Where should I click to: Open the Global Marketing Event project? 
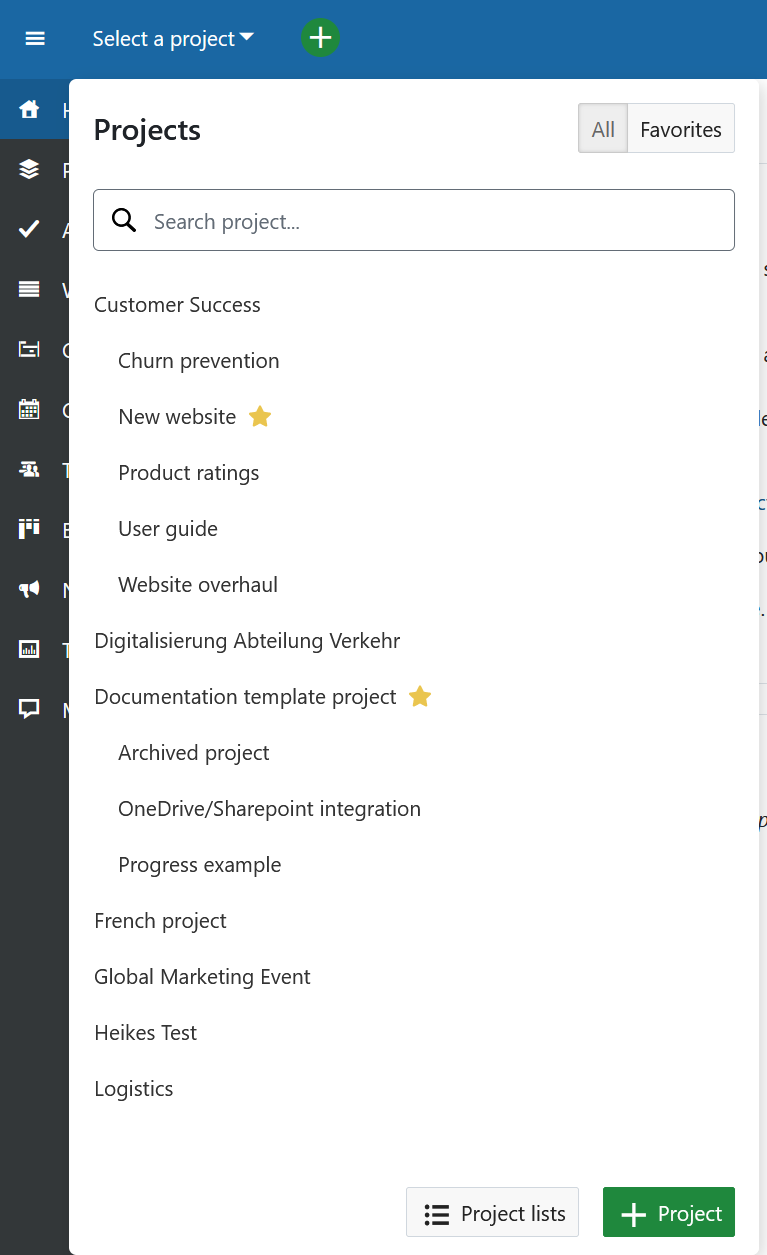(x=202, y=977)
